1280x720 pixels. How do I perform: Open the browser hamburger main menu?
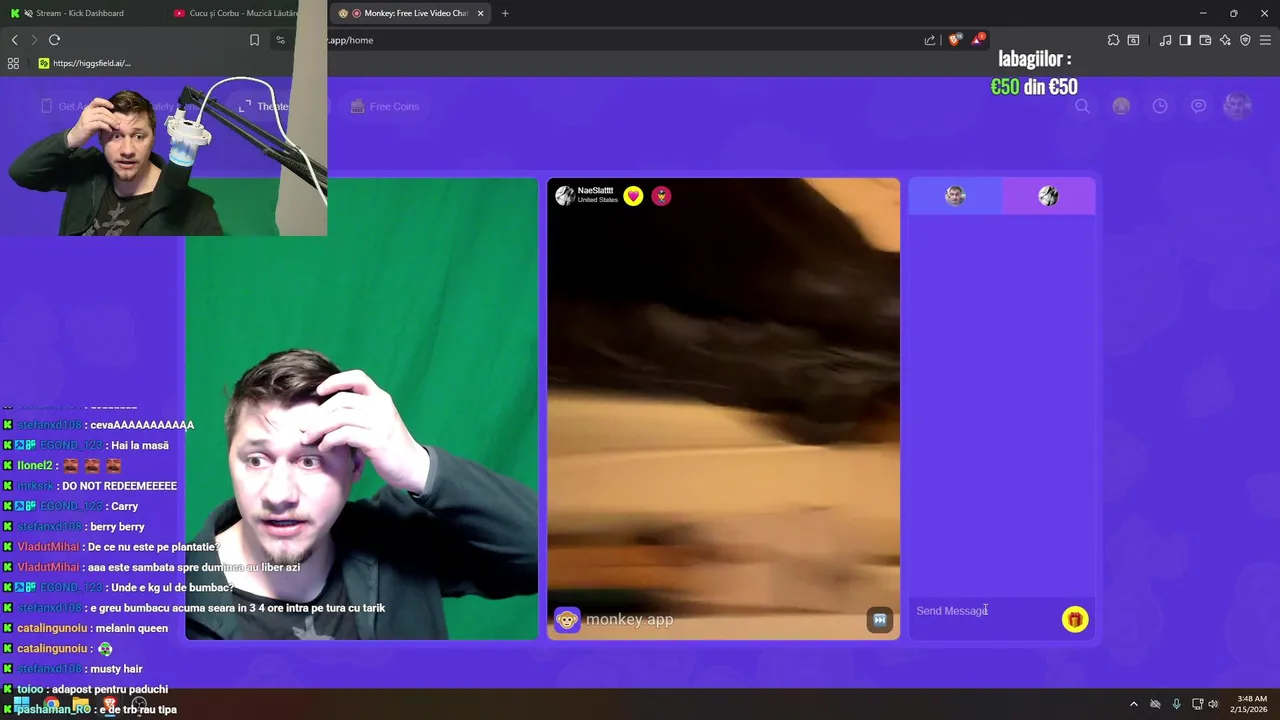point(1265,40)
